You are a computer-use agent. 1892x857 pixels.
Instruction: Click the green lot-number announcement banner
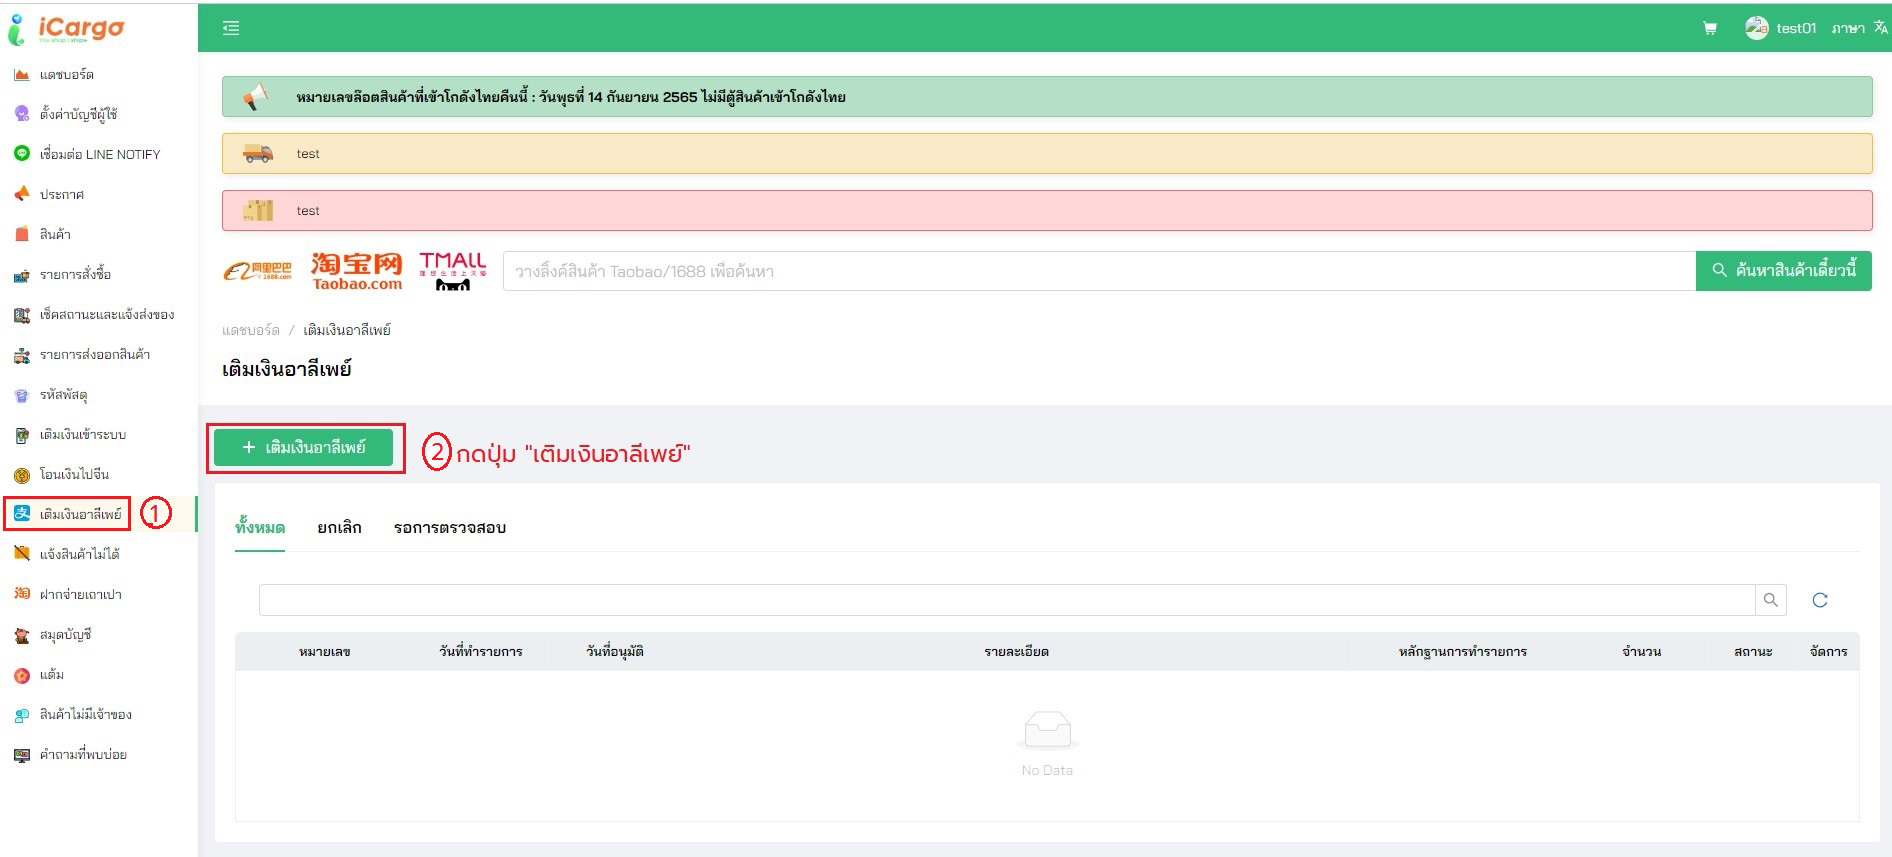pos(1047,97)
